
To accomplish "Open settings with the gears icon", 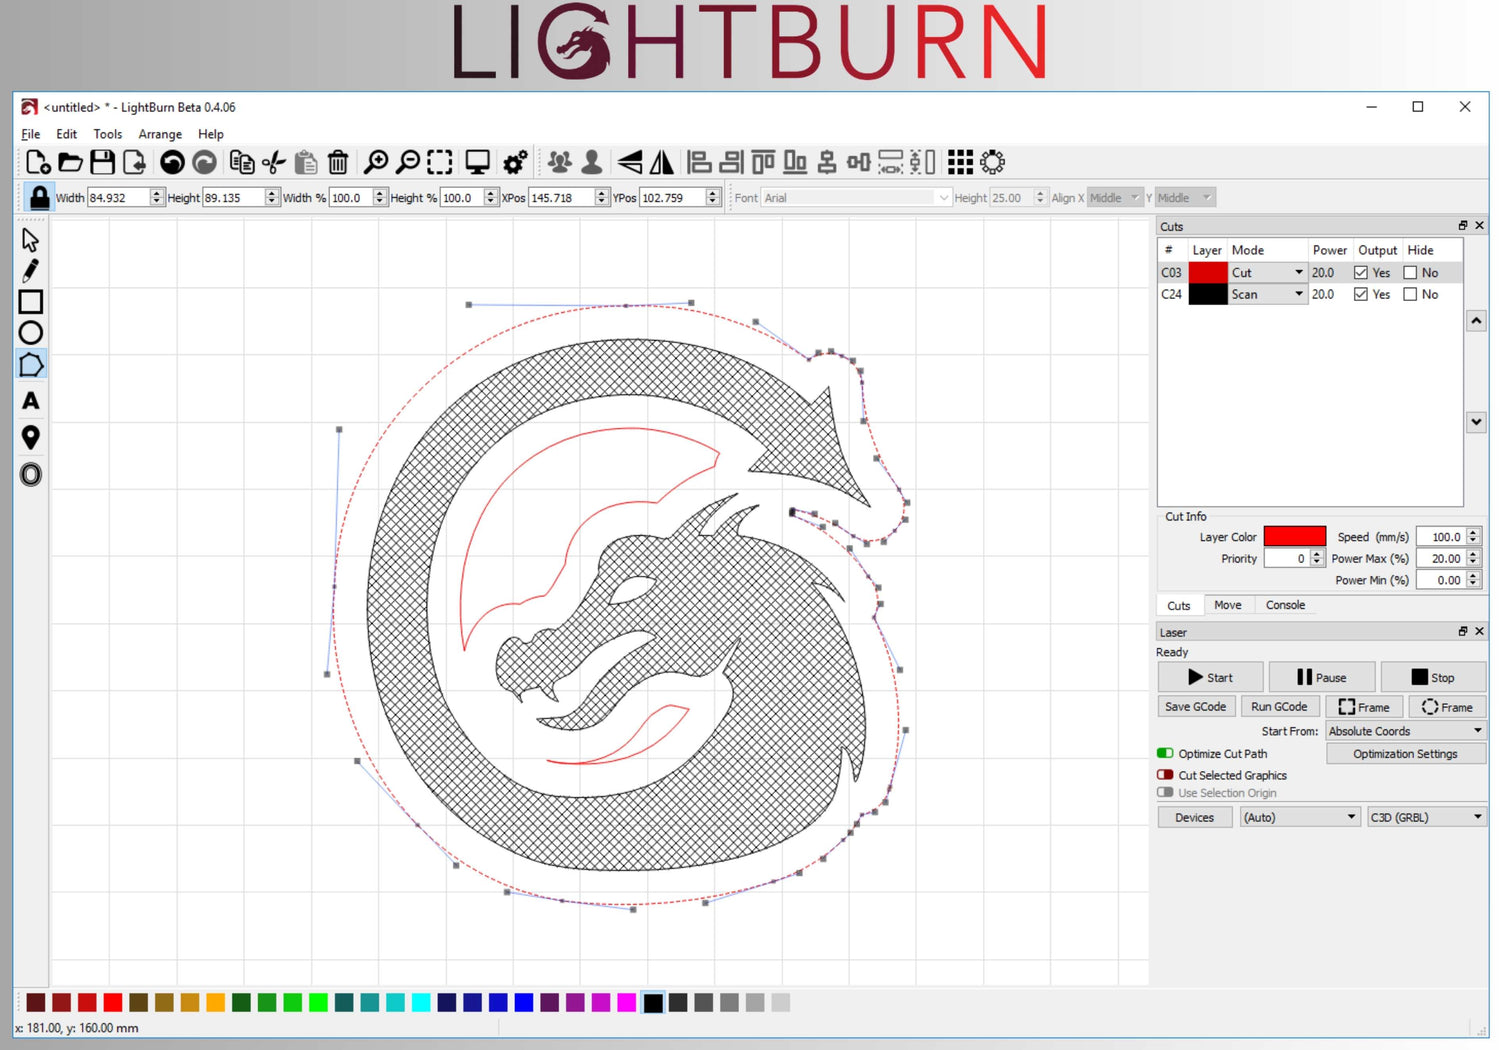I will tap(515, 162).
